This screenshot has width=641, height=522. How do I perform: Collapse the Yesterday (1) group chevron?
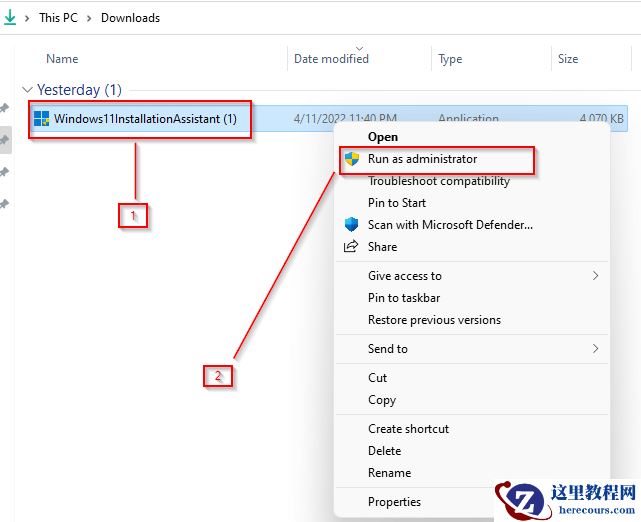click(27, 90)
